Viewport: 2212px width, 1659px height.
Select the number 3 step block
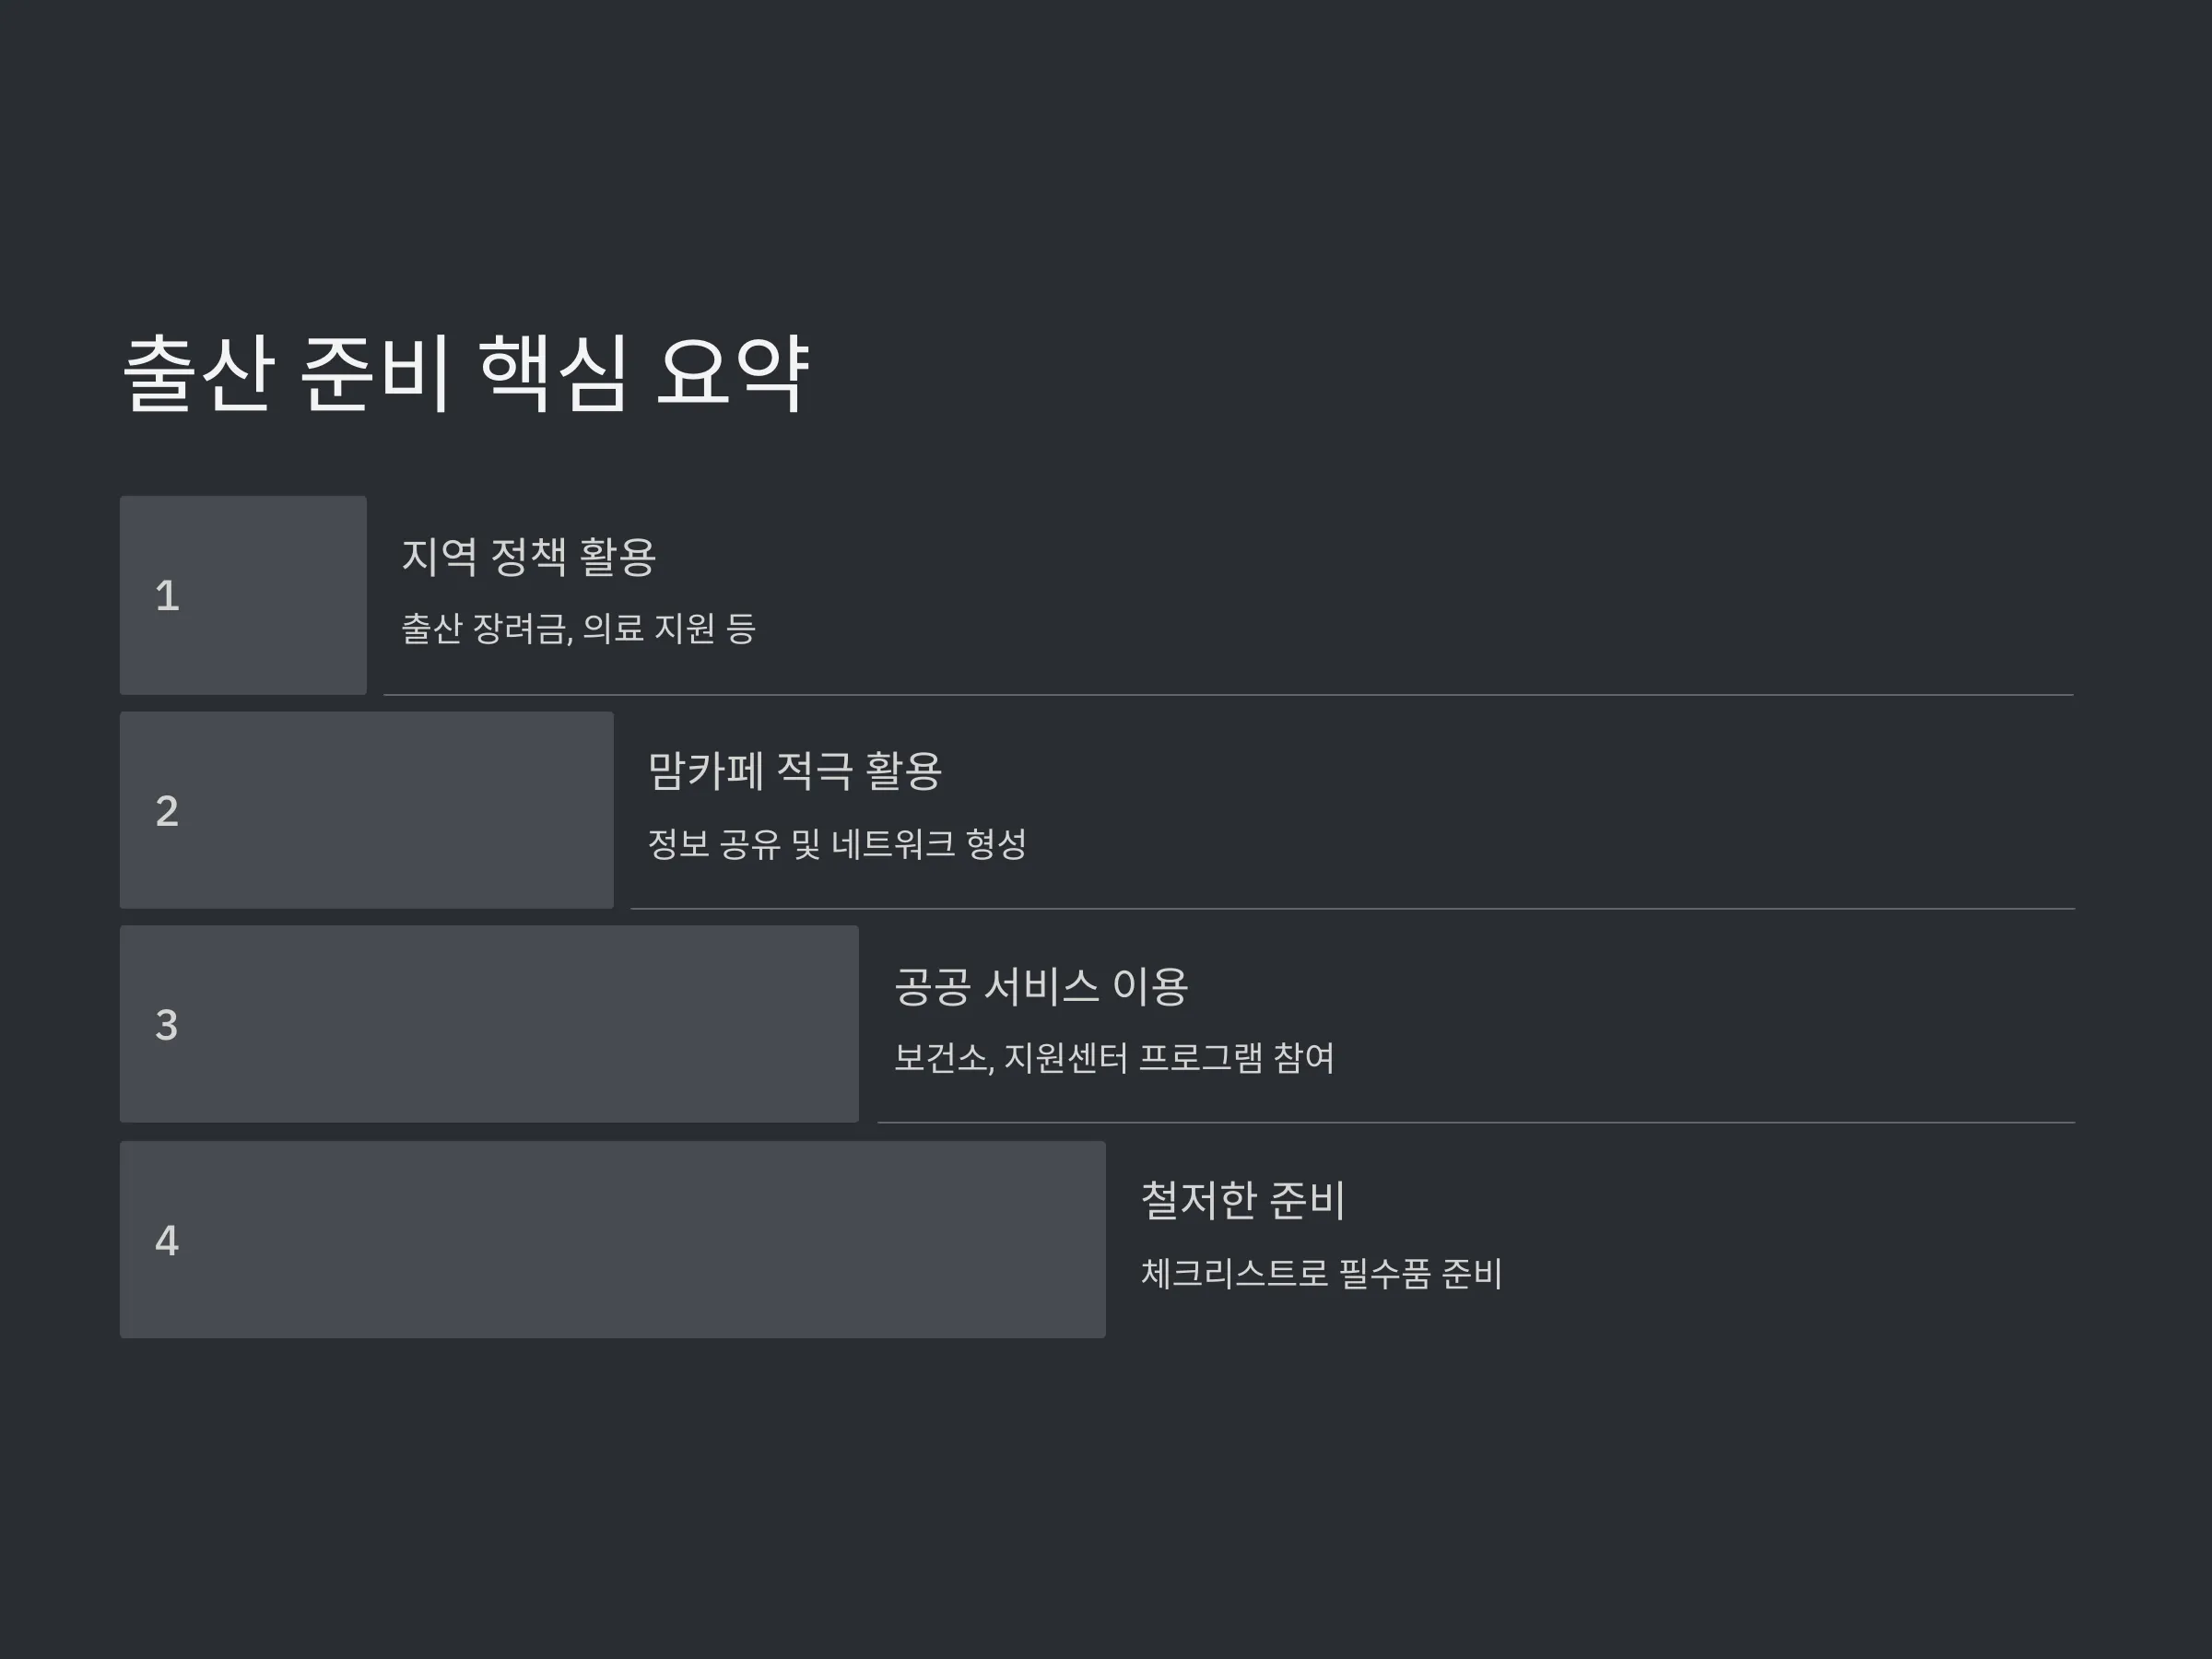click(489, 1024)
